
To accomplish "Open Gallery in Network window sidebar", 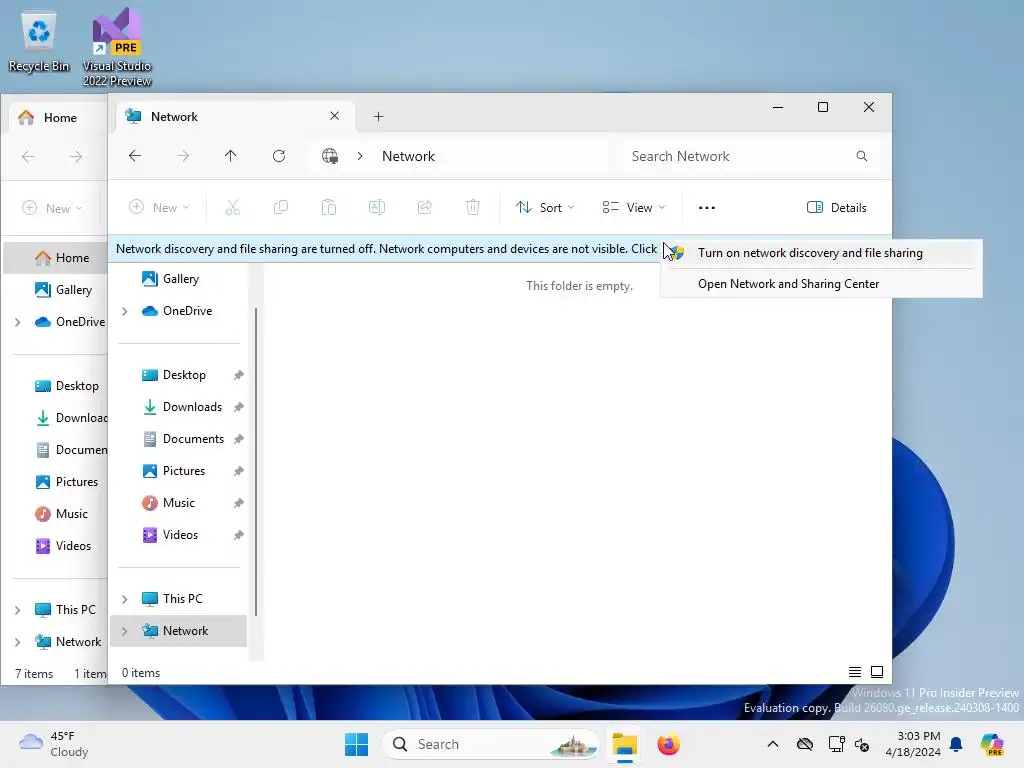I will tap(179, 279).
